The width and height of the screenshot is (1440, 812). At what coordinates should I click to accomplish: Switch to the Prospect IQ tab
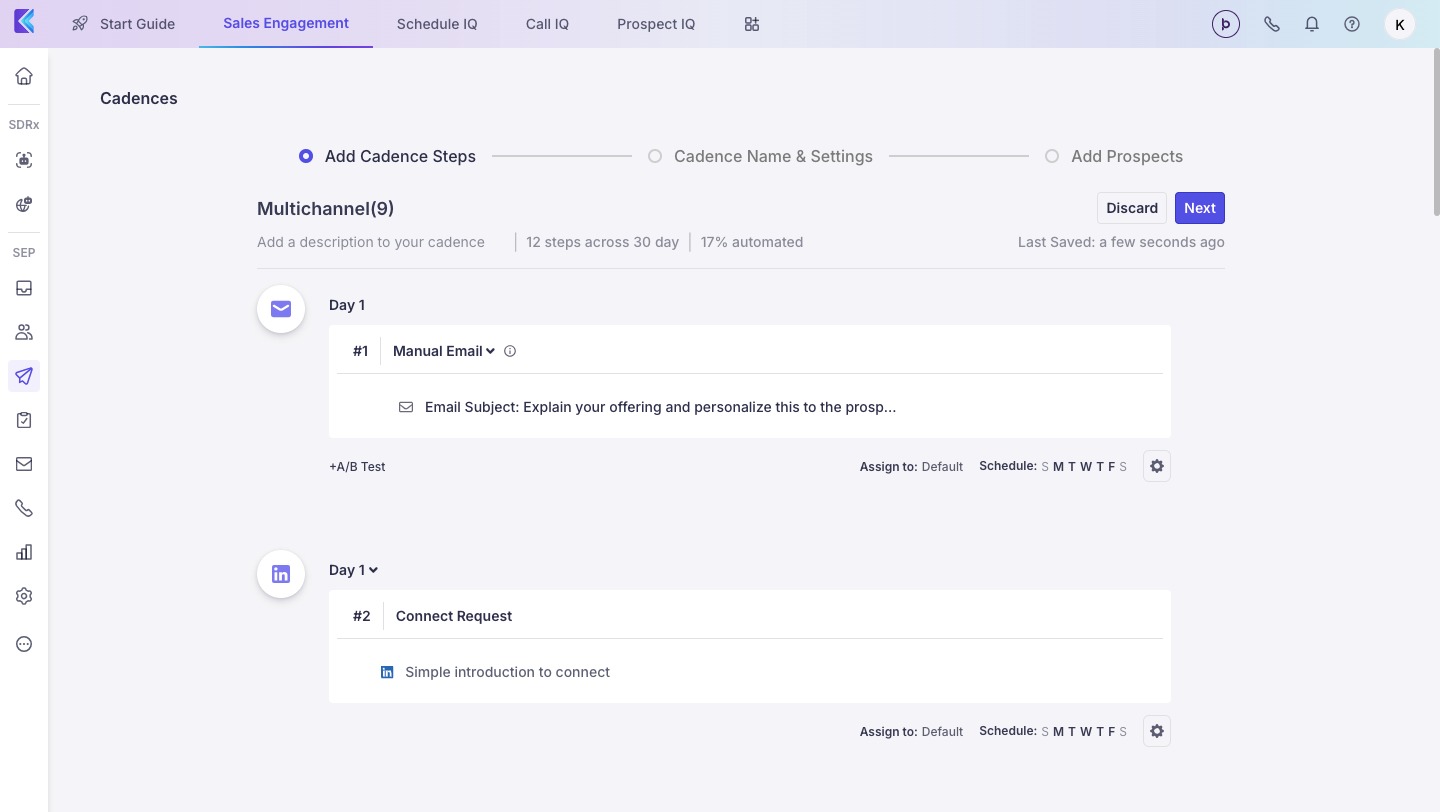pyautogui.click(x=656, y=24)
